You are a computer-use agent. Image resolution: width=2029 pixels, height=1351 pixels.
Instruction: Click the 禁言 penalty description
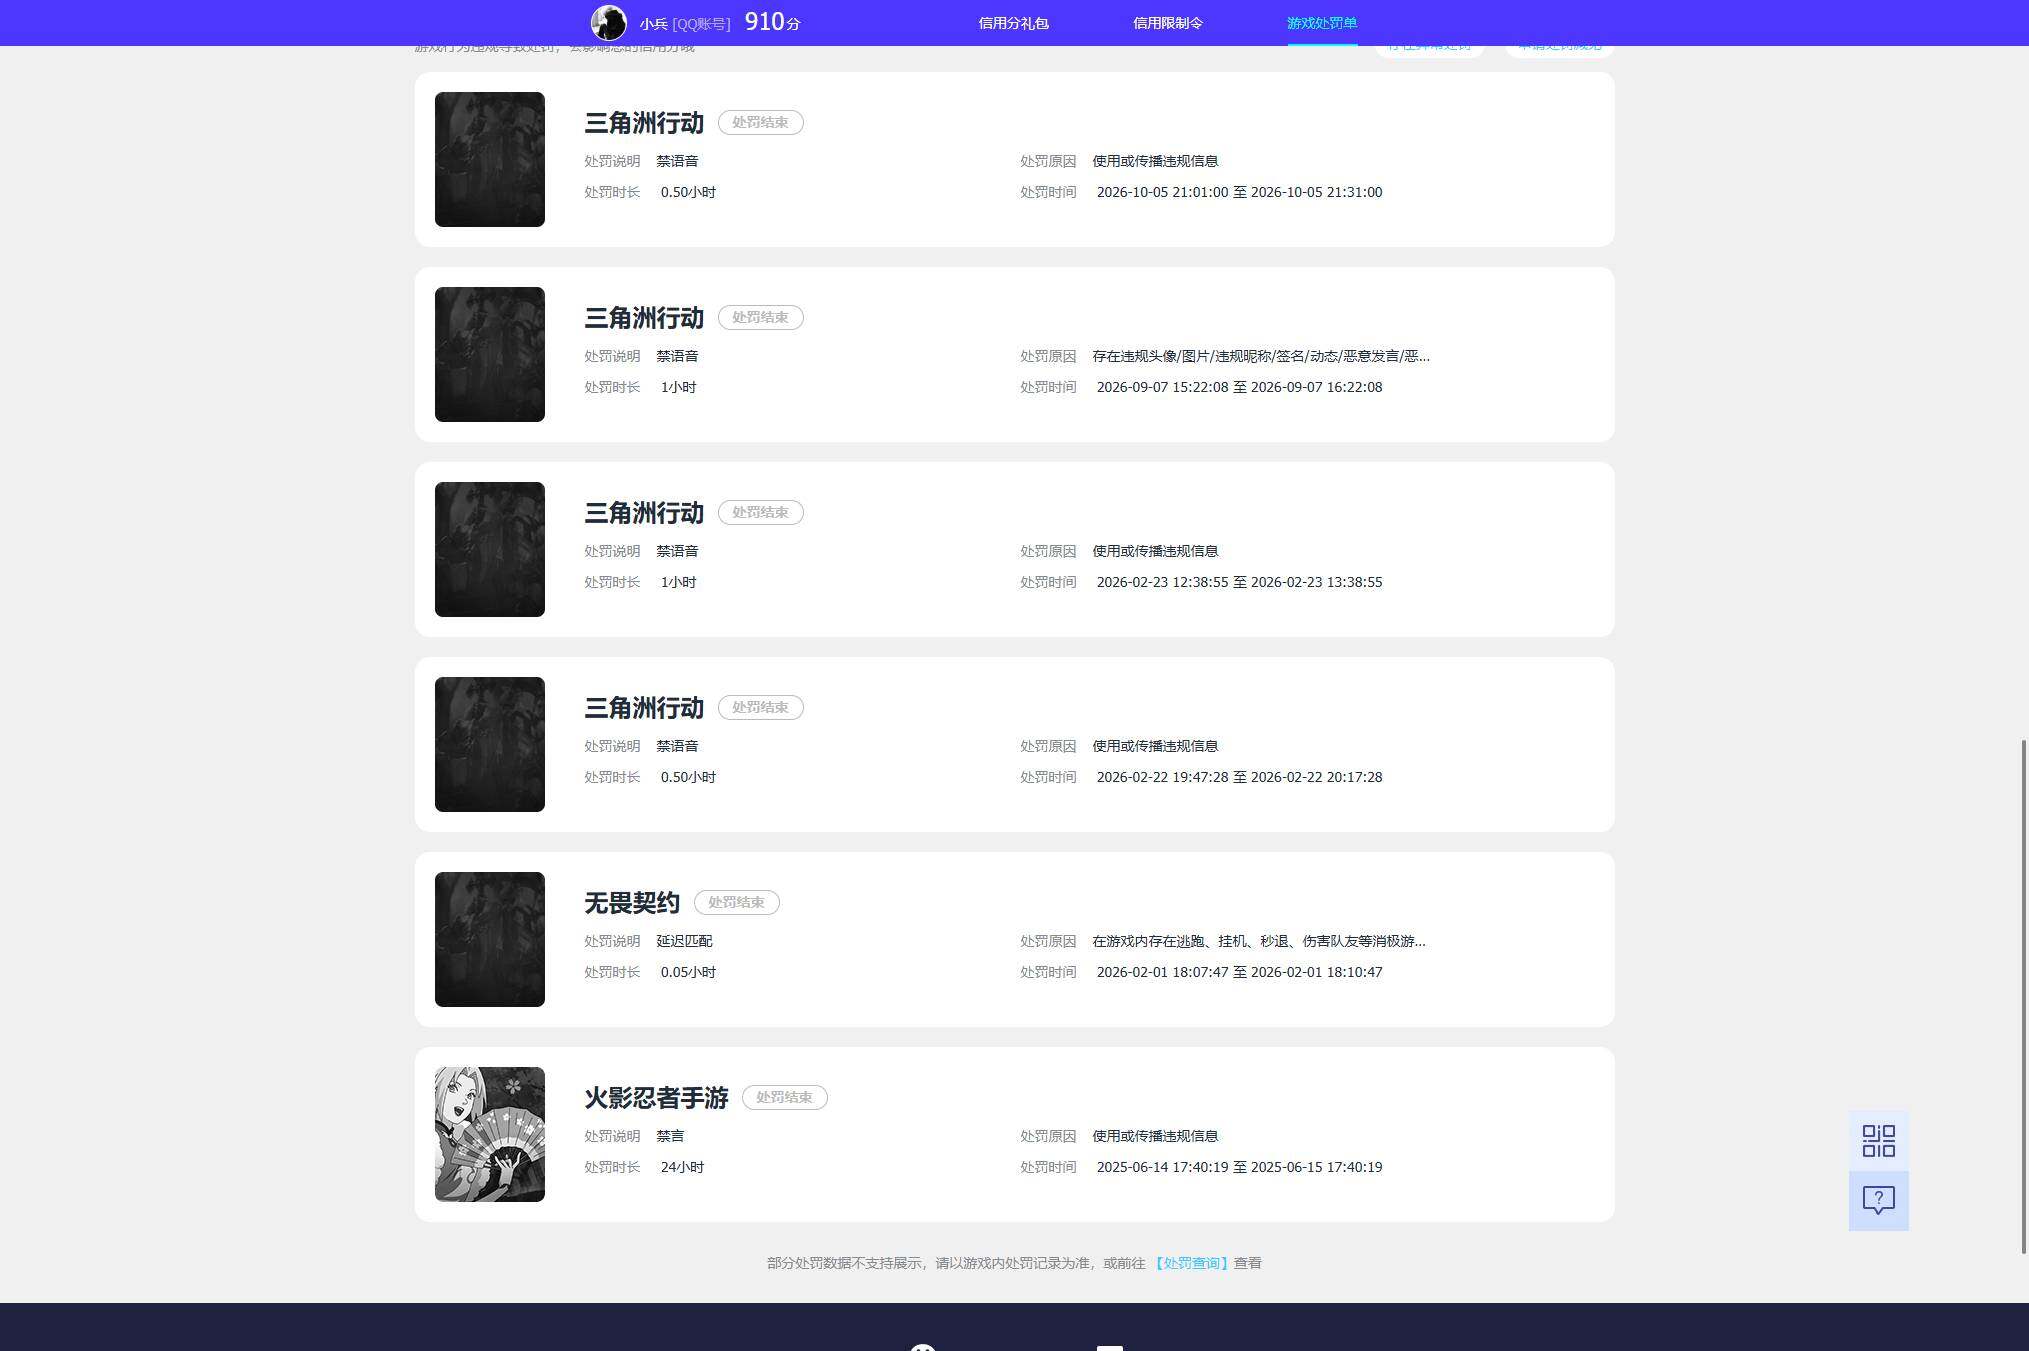click(x=670, y=1136)
